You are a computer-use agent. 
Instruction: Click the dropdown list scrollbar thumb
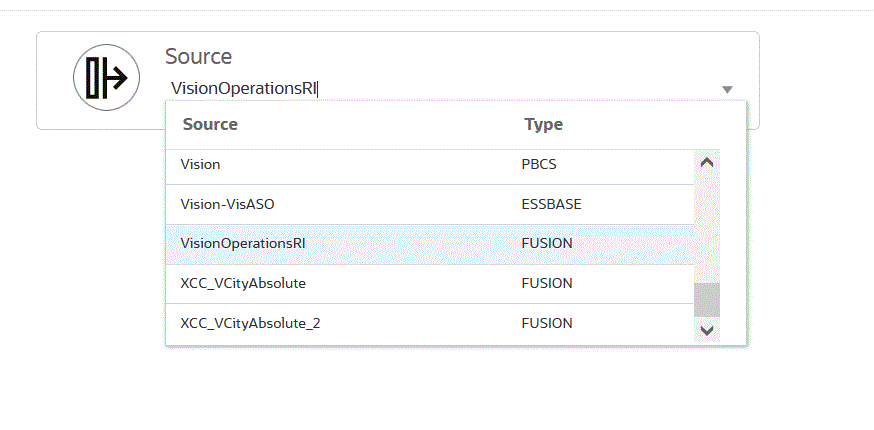707,299
